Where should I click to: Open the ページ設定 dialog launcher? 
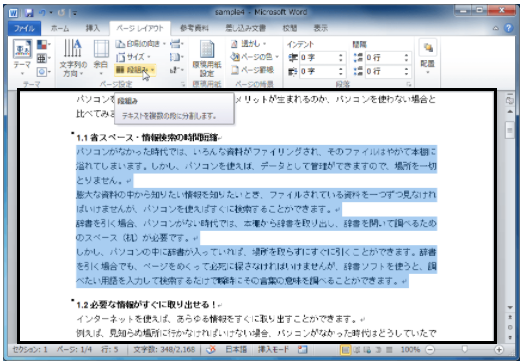click(x=183, y=85)
